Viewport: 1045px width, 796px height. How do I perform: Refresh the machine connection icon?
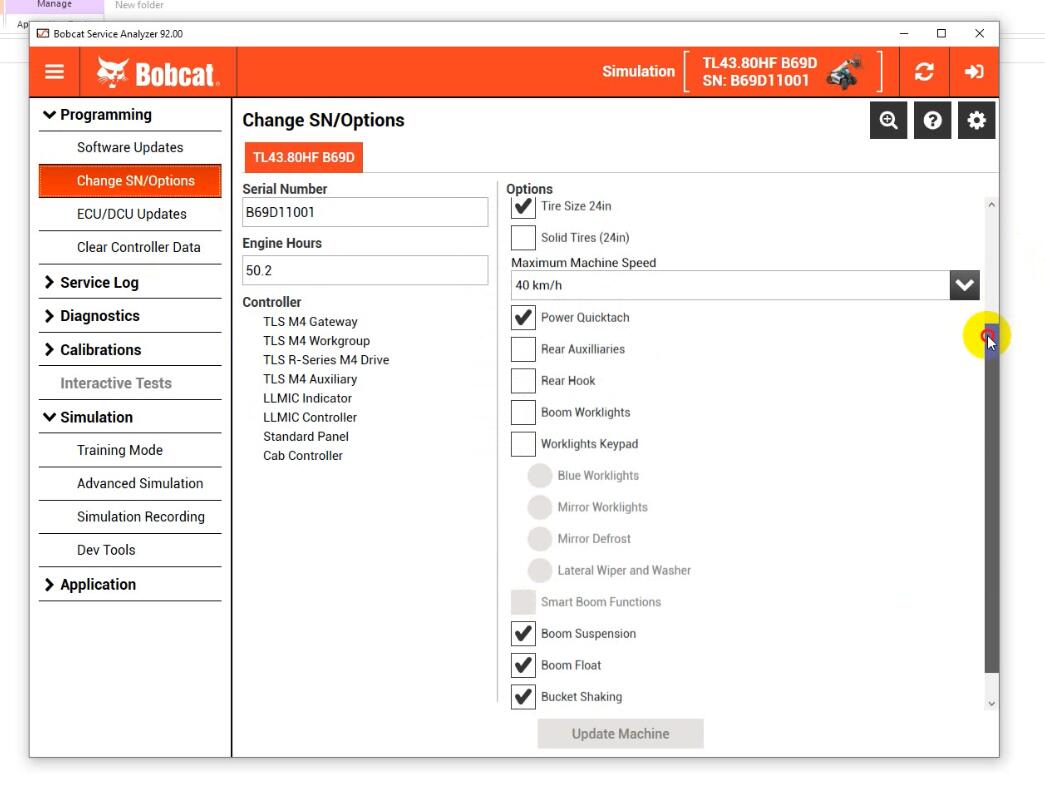point(924,71)
